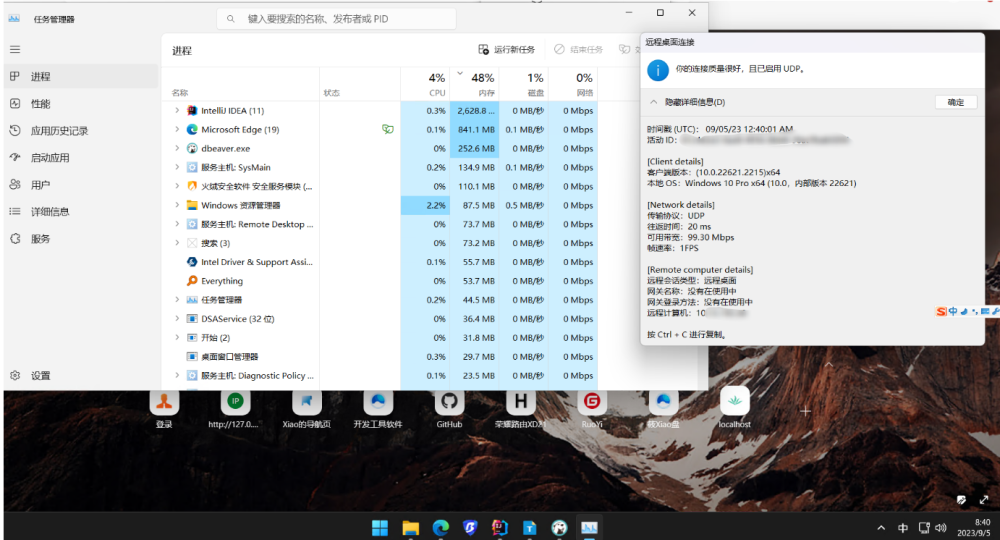The width and height of the screenshot is (1000, 540).
Task: Sort by the 磁盘 column header
Action: pyautogui.click(x=524, y=84)
